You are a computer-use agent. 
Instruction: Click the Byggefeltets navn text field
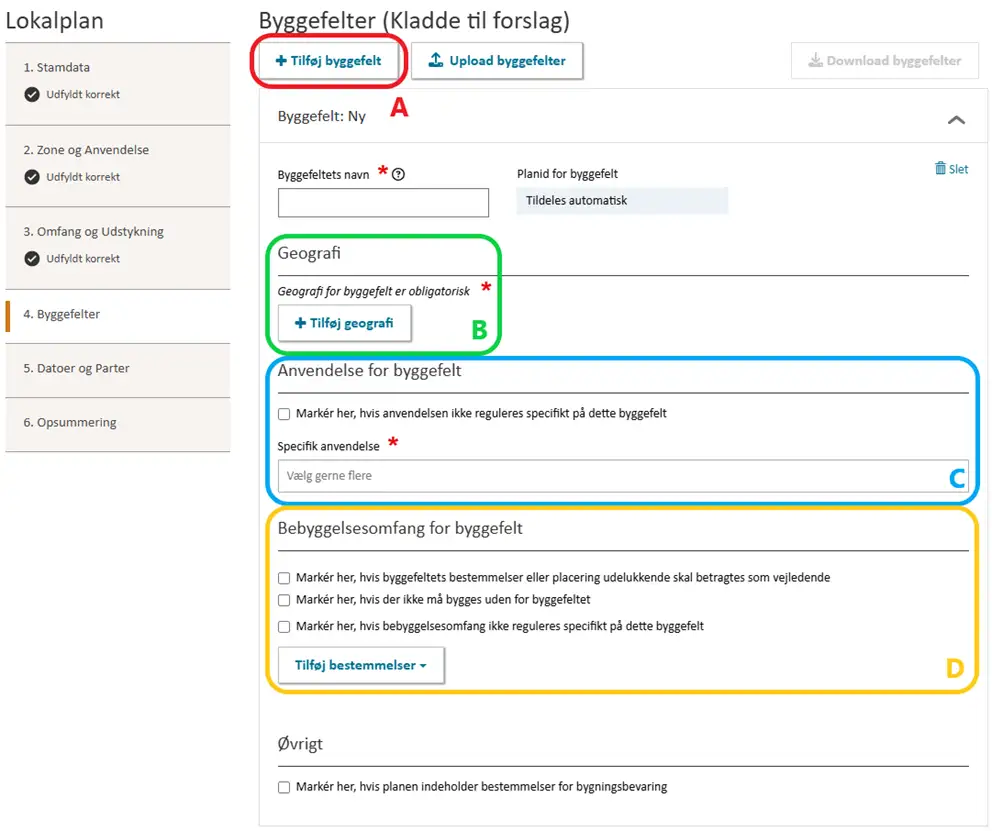point(383,203)
